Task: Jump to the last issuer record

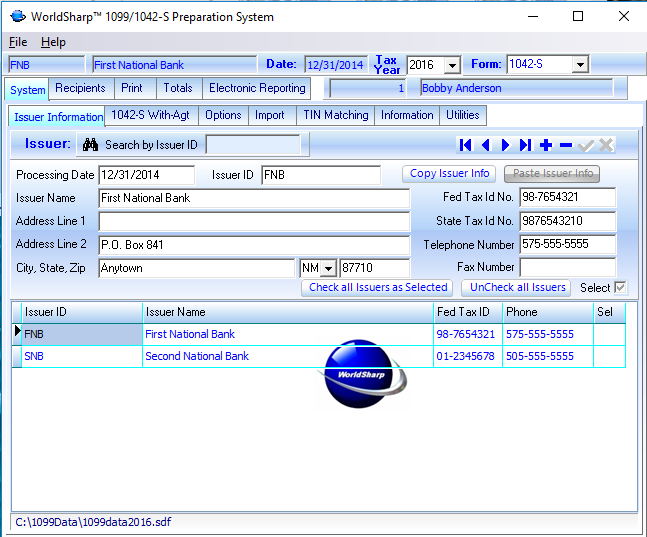Action: 526,145
